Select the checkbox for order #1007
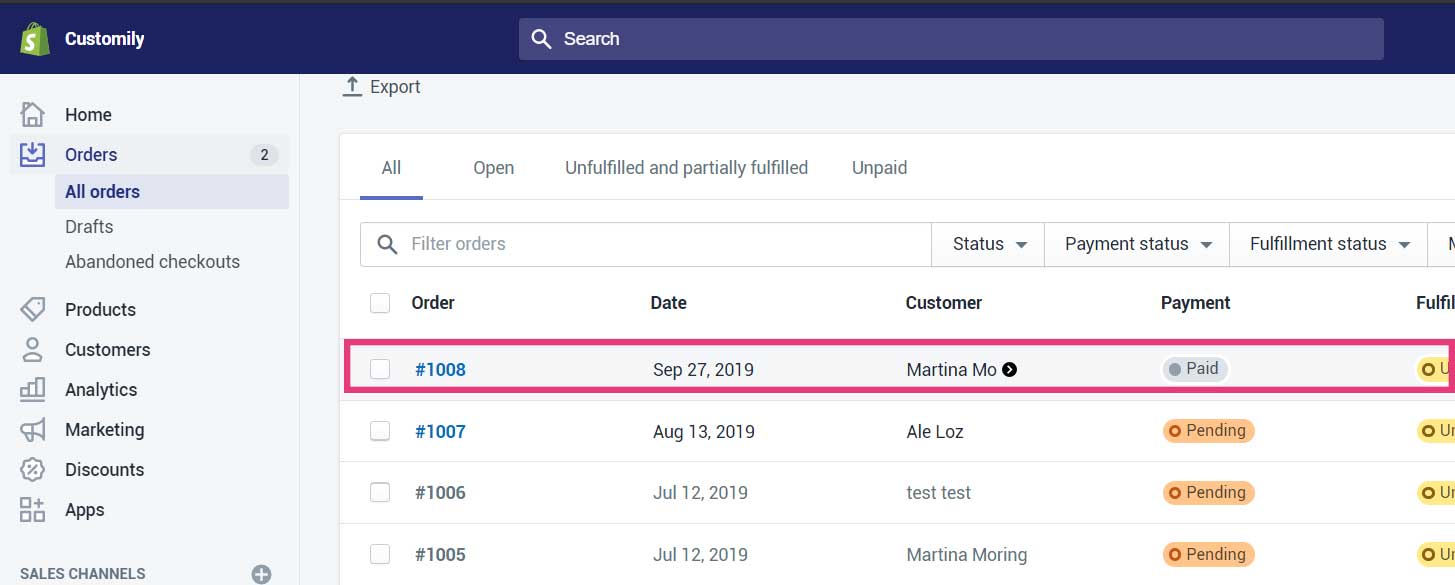This screenshot has width=1455, height=585. tap(380, 431)
